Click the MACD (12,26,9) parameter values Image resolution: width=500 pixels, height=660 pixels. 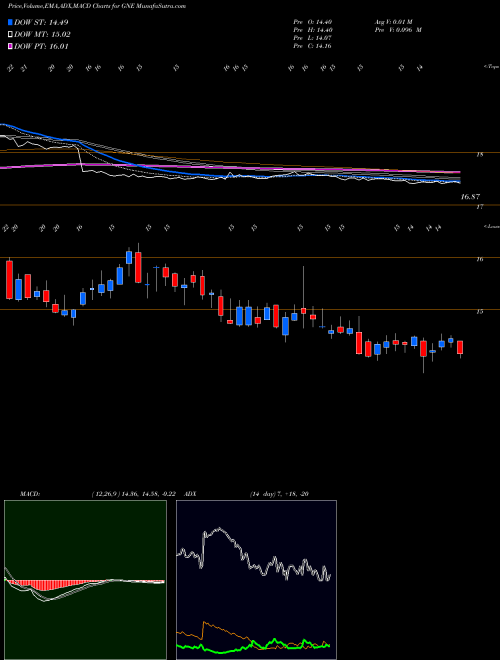pos(133,494)
